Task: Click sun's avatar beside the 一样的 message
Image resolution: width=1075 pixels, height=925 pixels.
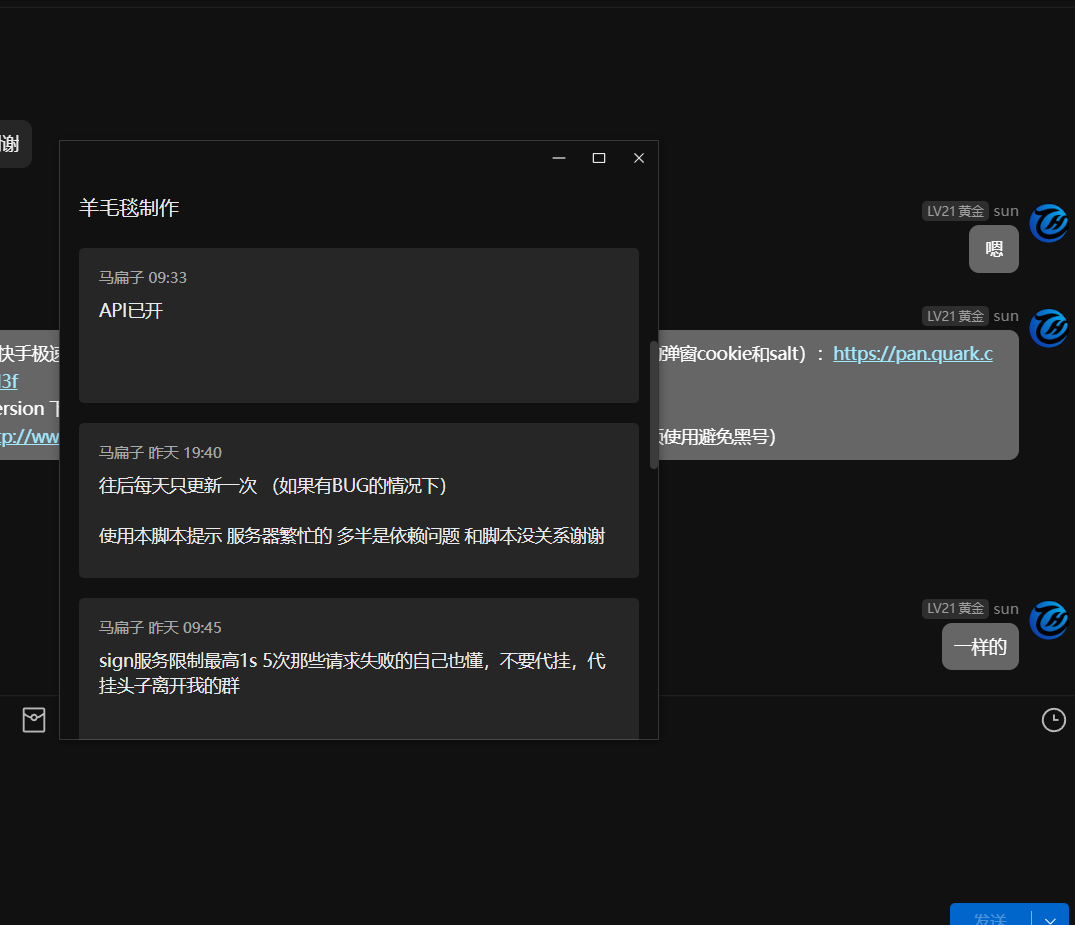Action: point(1049,620)
